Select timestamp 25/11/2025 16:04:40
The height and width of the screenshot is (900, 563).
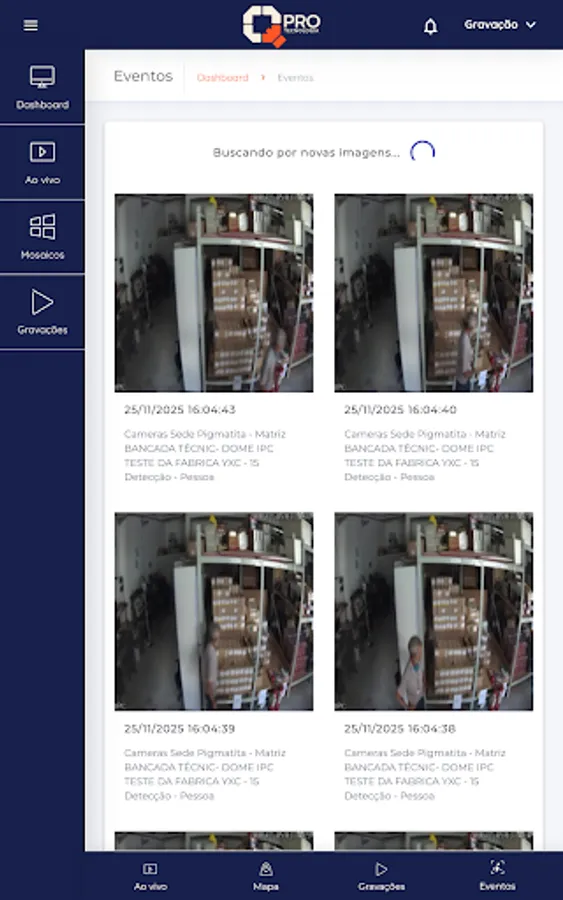[x=400, y=409]
